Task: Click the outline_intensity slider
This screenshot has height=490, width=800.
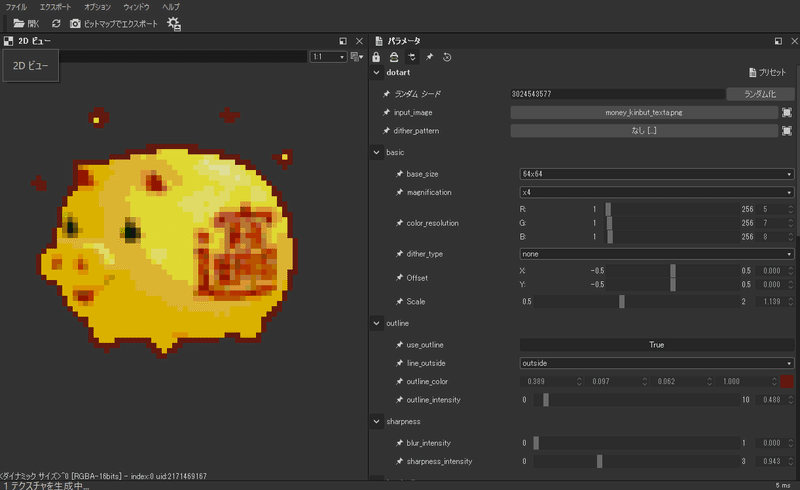Action: point(636,400)
